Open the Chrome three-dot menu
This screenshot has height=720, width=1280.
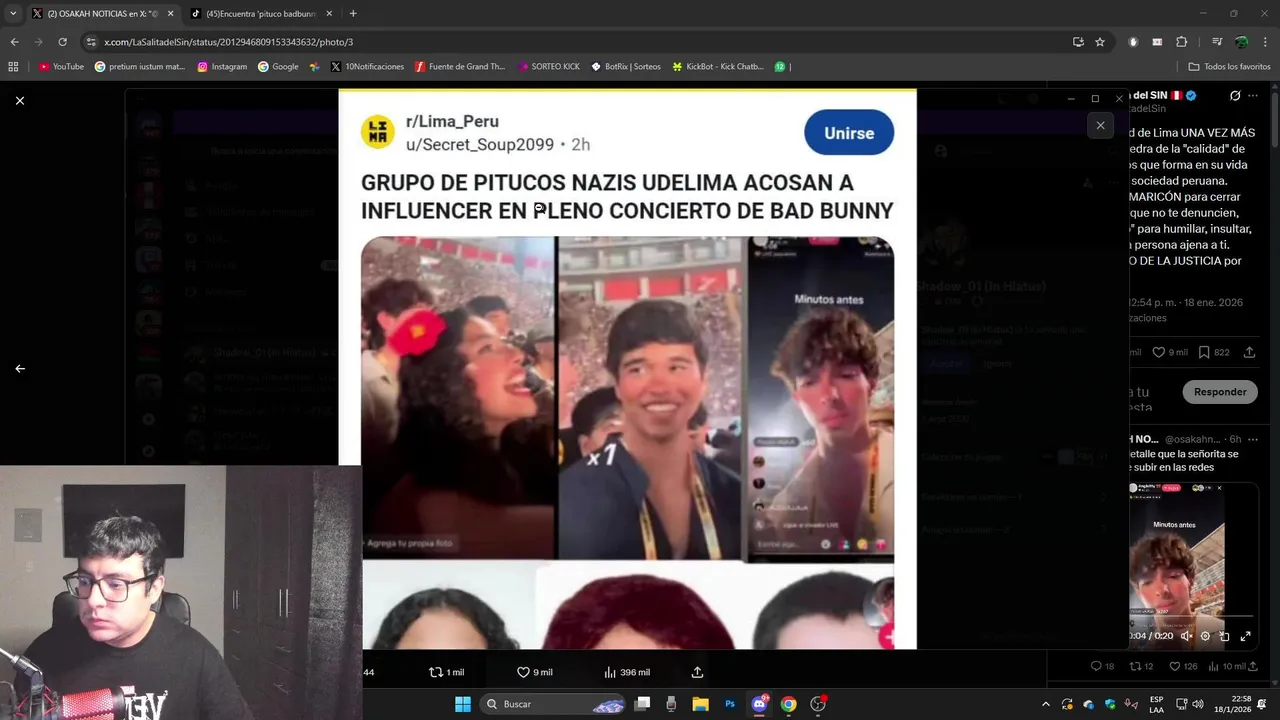click(1265, 42)
